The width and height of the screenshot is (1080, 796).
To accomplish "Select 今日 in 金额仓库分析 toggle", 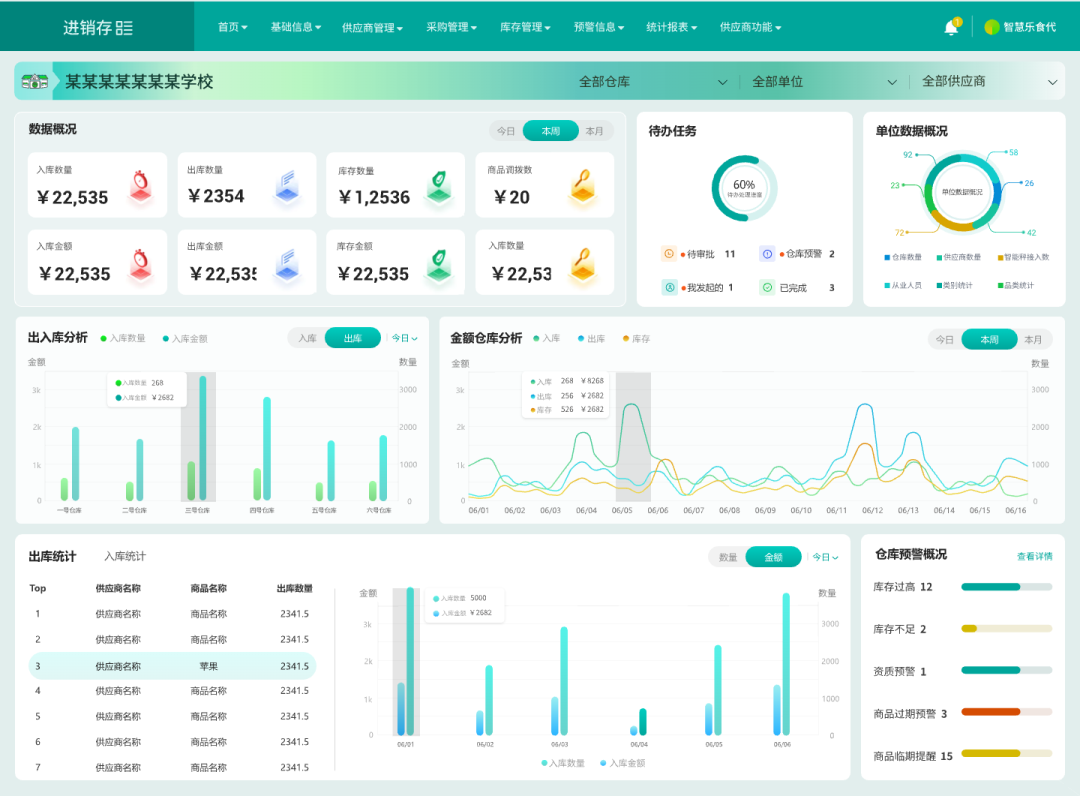I will coord(945,339).
